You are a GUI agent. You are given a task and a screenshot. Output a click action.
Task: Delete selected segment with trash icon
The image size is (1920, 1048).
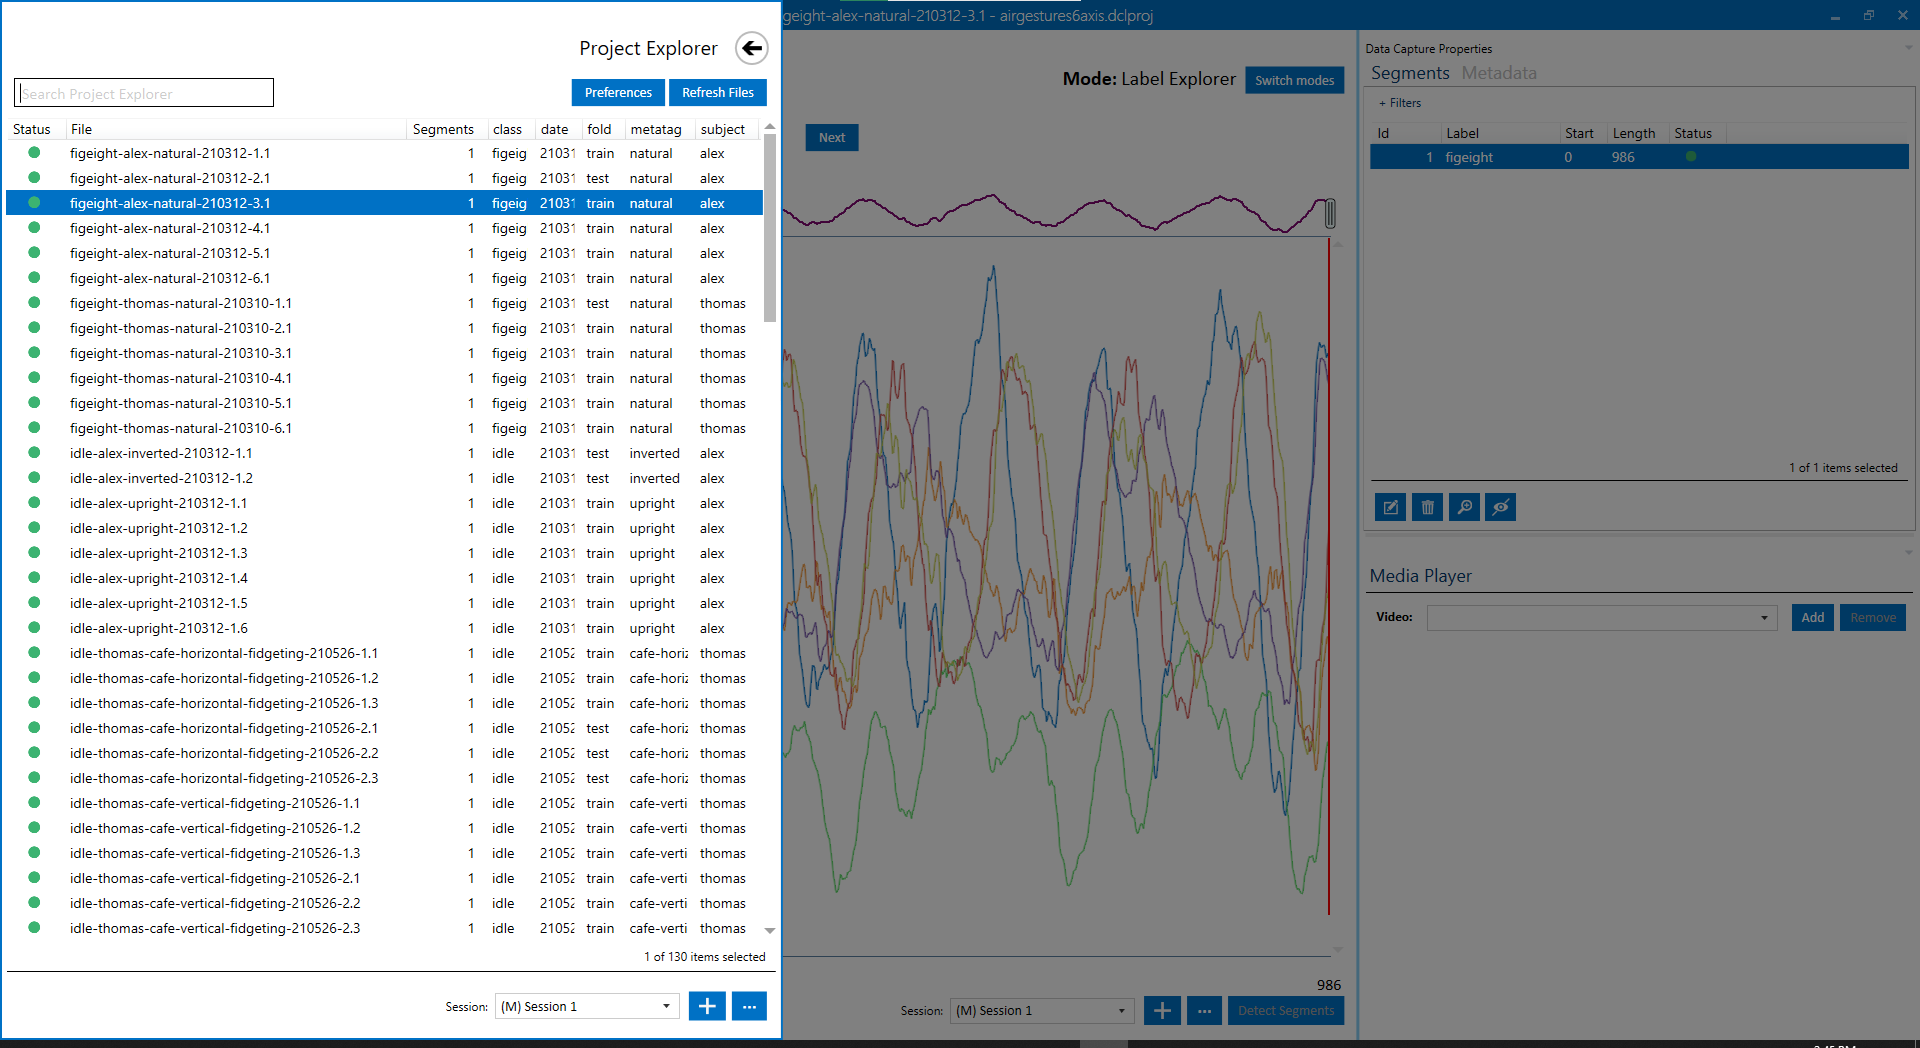point(1427,507)
